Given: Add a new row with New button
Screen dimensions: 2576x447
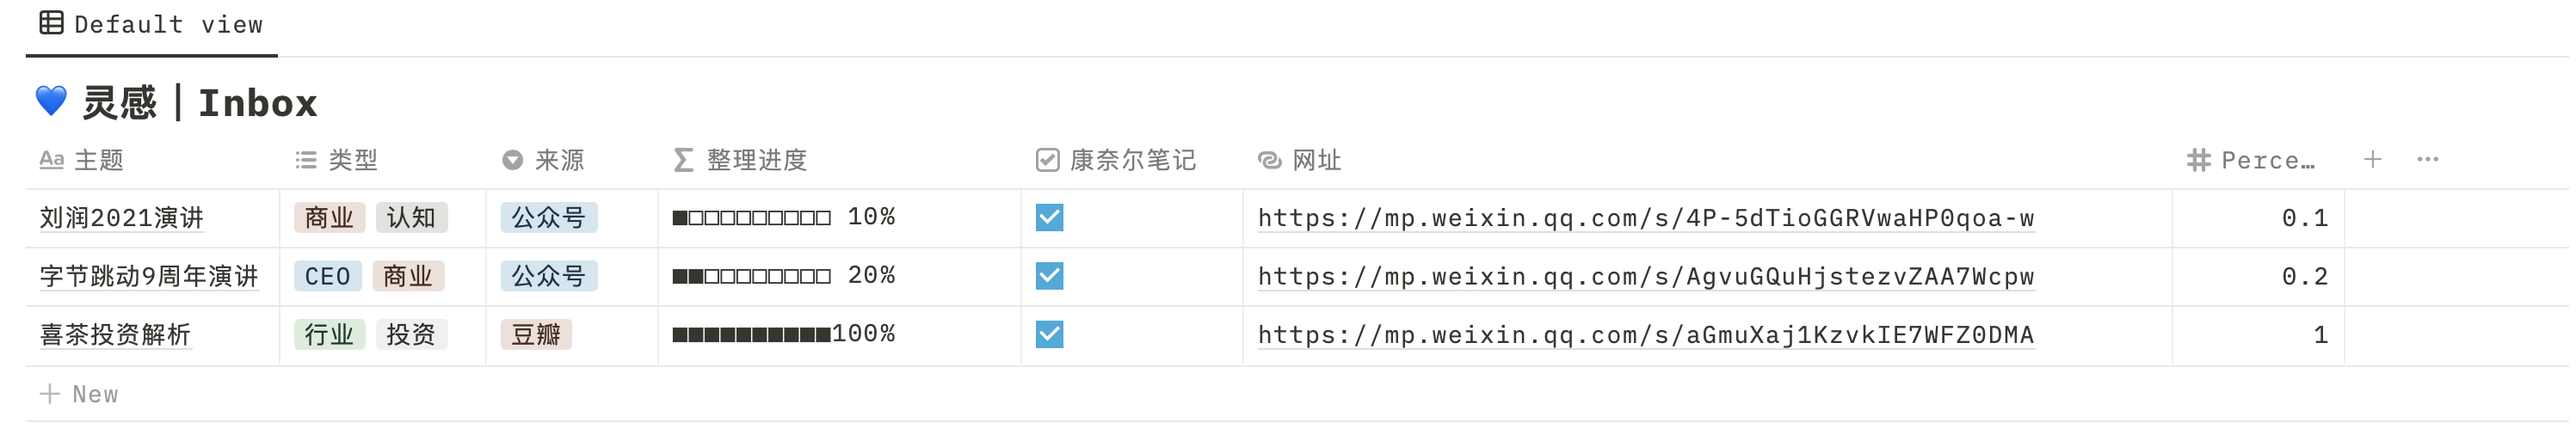Looking at the screenshot, I should point(78,394).
